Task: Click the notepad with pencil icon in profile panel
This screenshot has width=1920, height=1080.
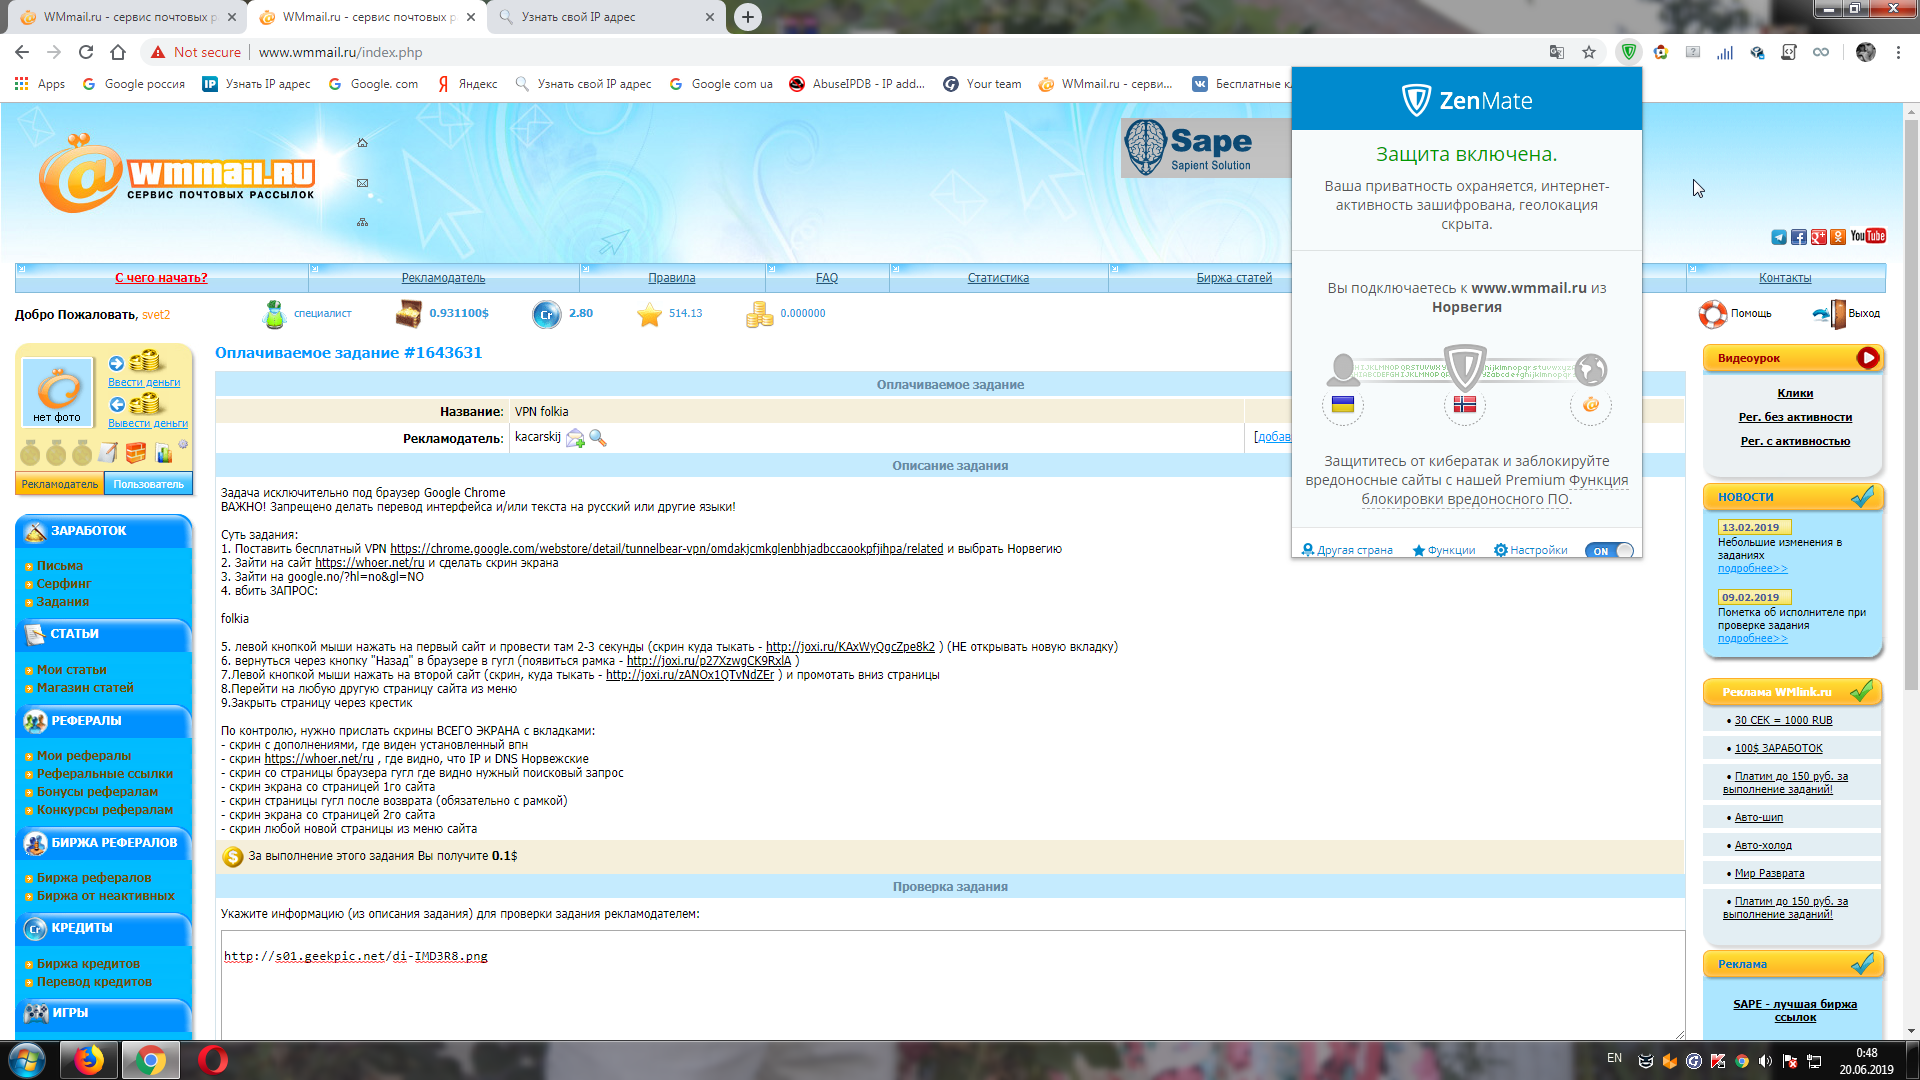Action: (x=108, y=453)
